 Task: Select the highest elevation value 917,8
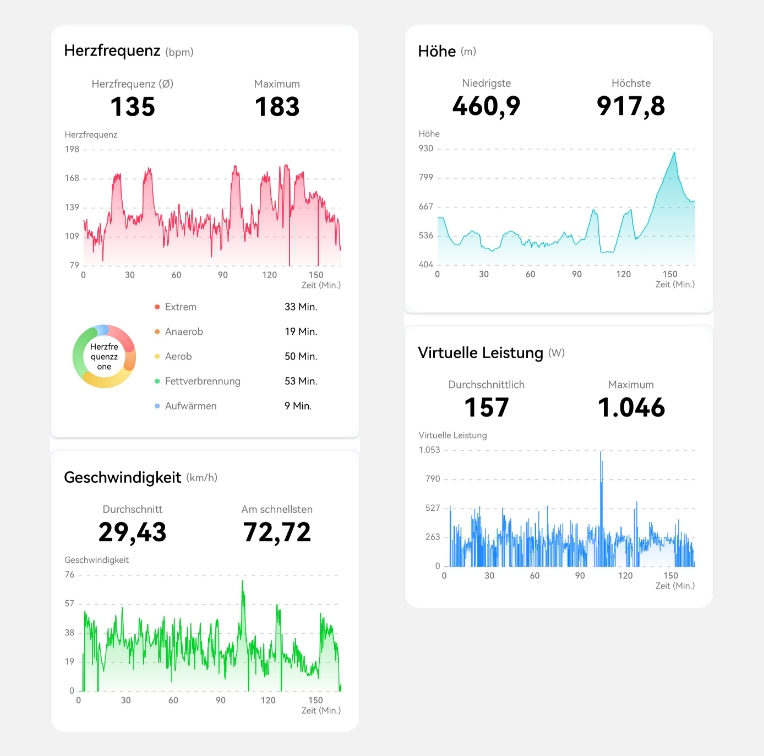tap(631, 105)
